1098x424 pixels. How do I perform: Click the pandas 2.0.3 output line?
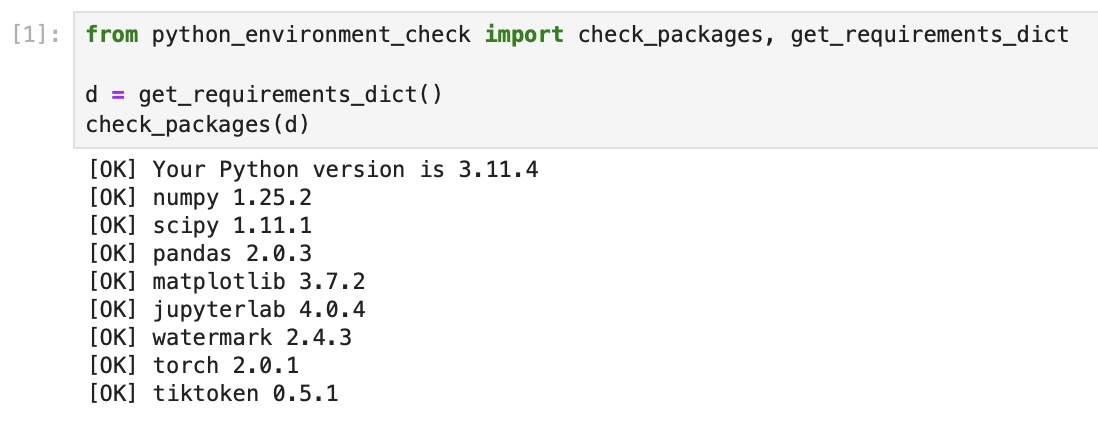click(200, 254)
